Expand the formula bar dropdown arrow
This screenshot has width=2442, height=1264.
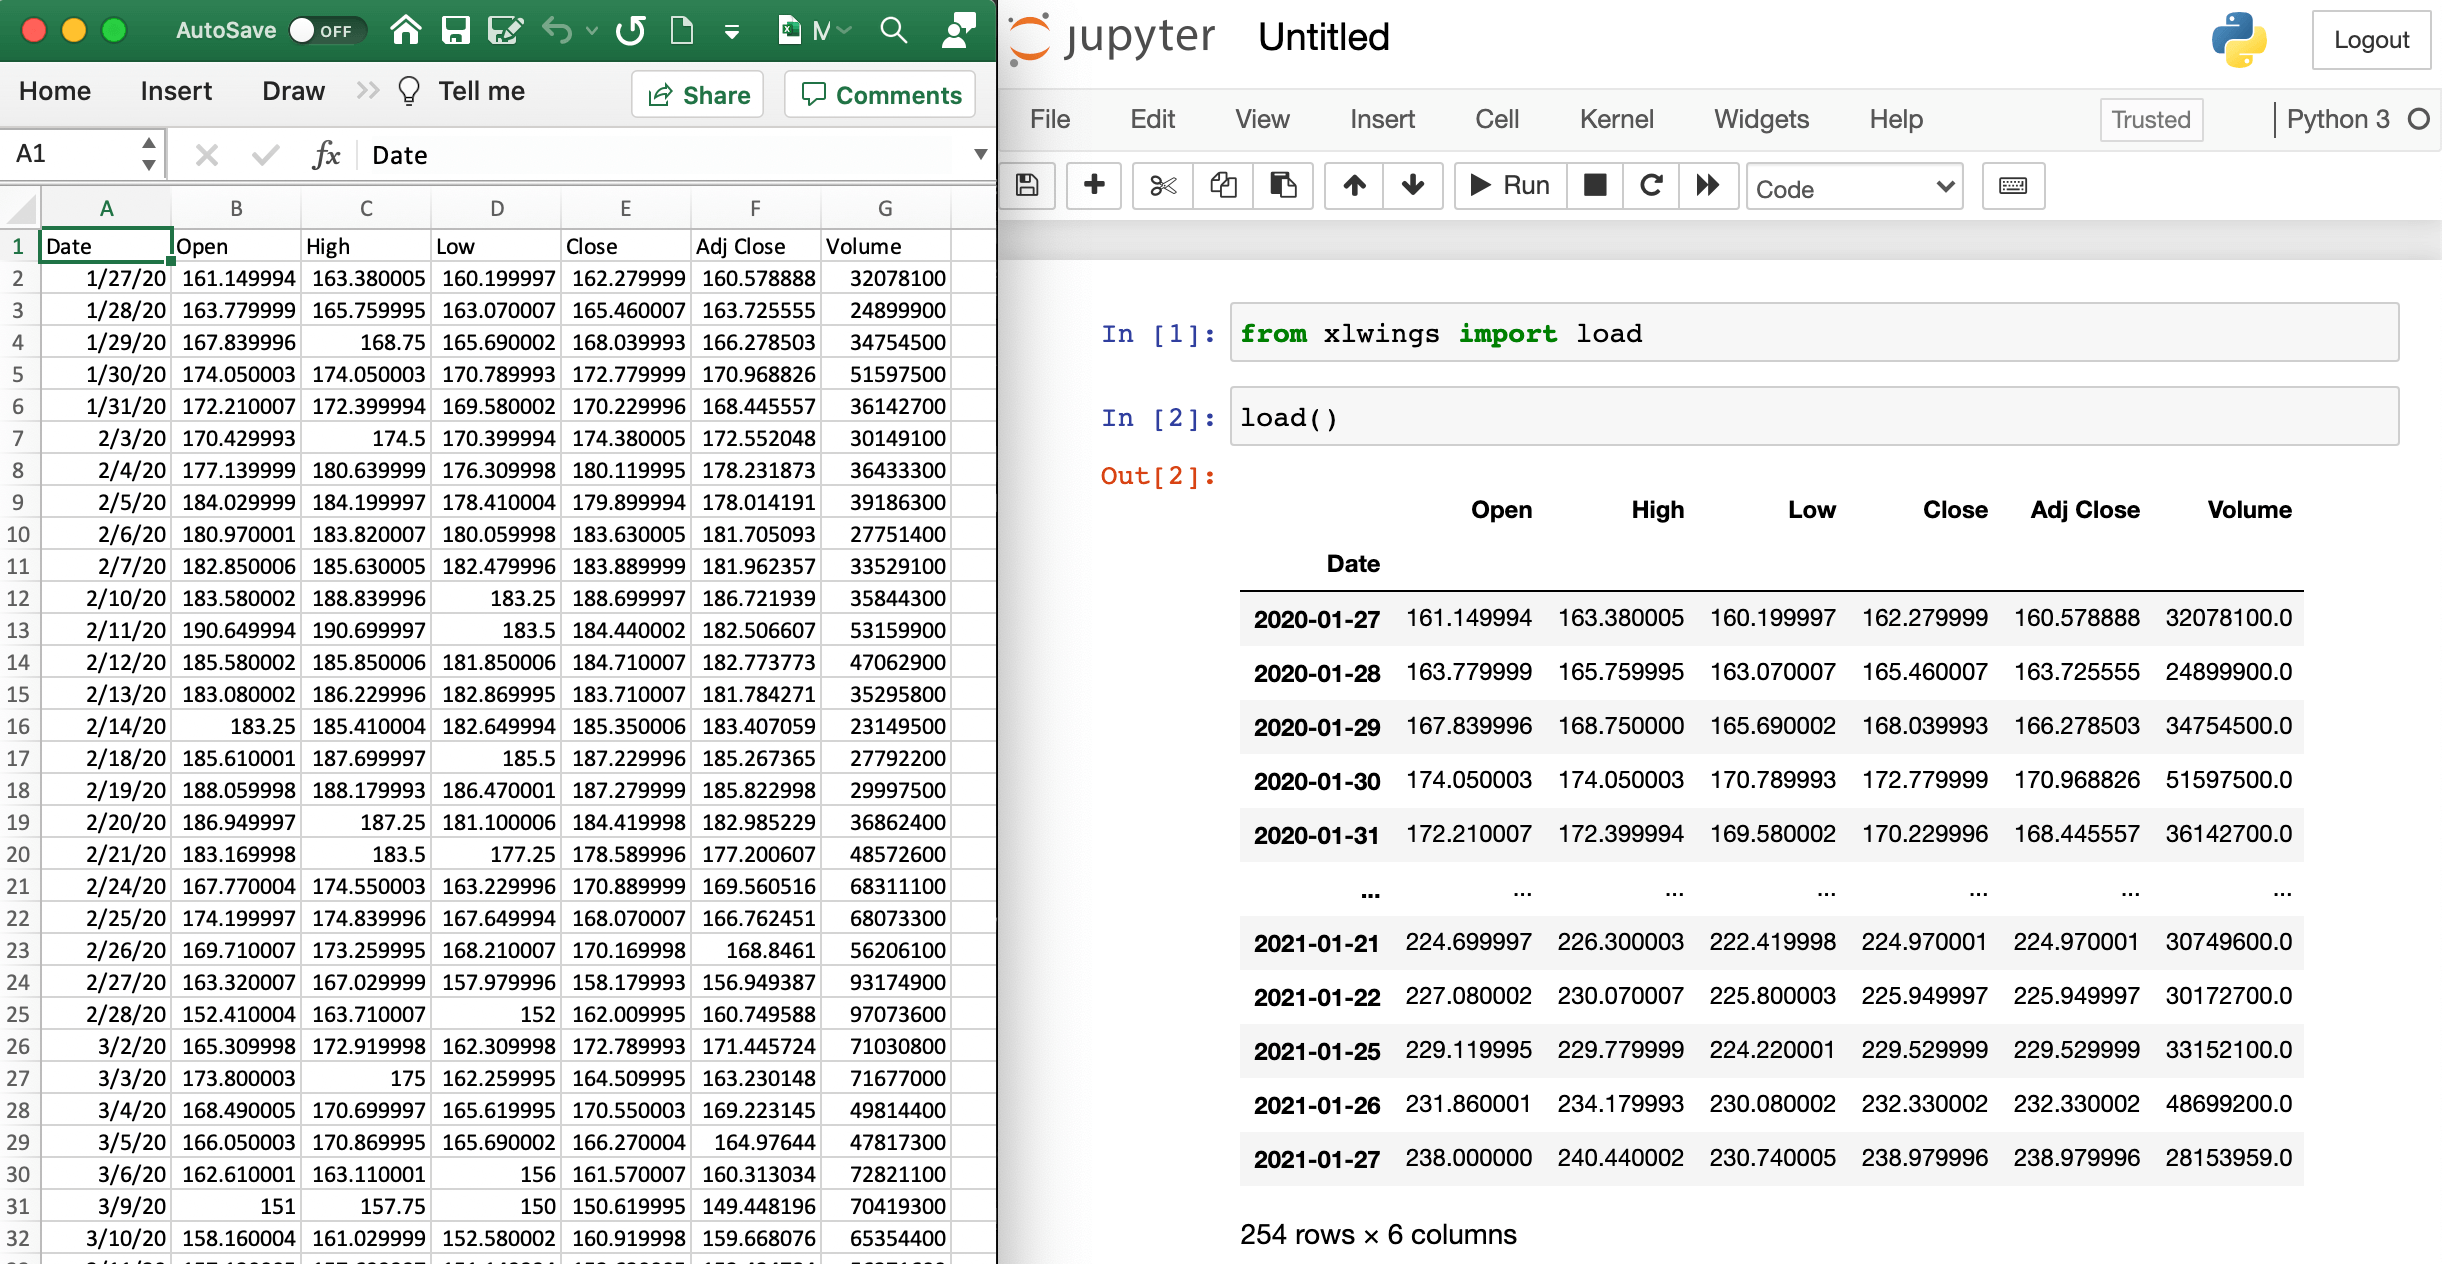[980, 155]
